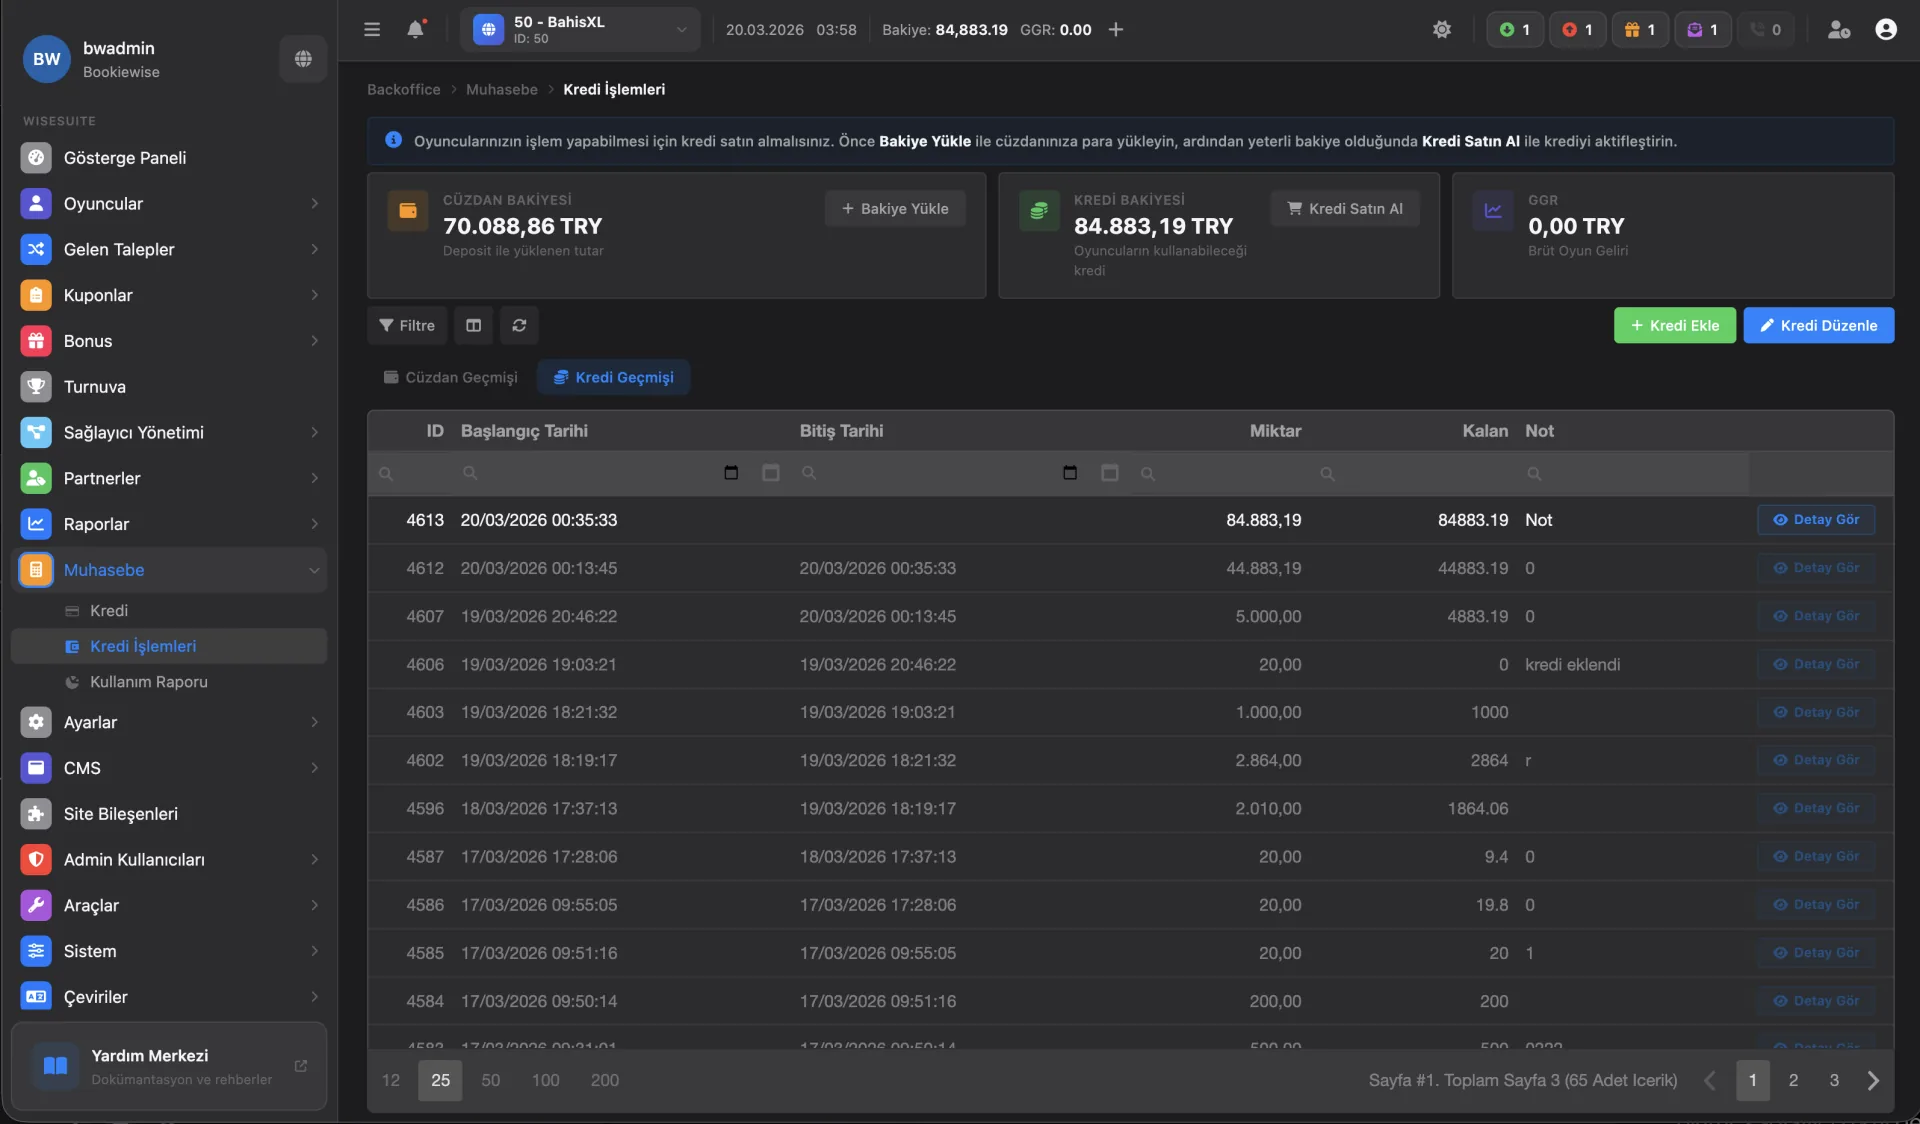Switch to Cüzdan Geçmişi tab

coord(451,377)
